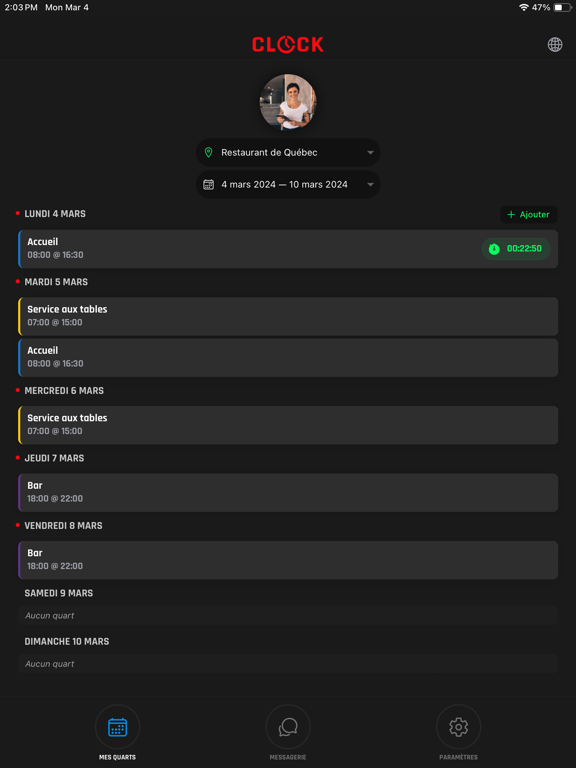
Task: Expand the date range dropdown arrow
Action: coord(370,185)
